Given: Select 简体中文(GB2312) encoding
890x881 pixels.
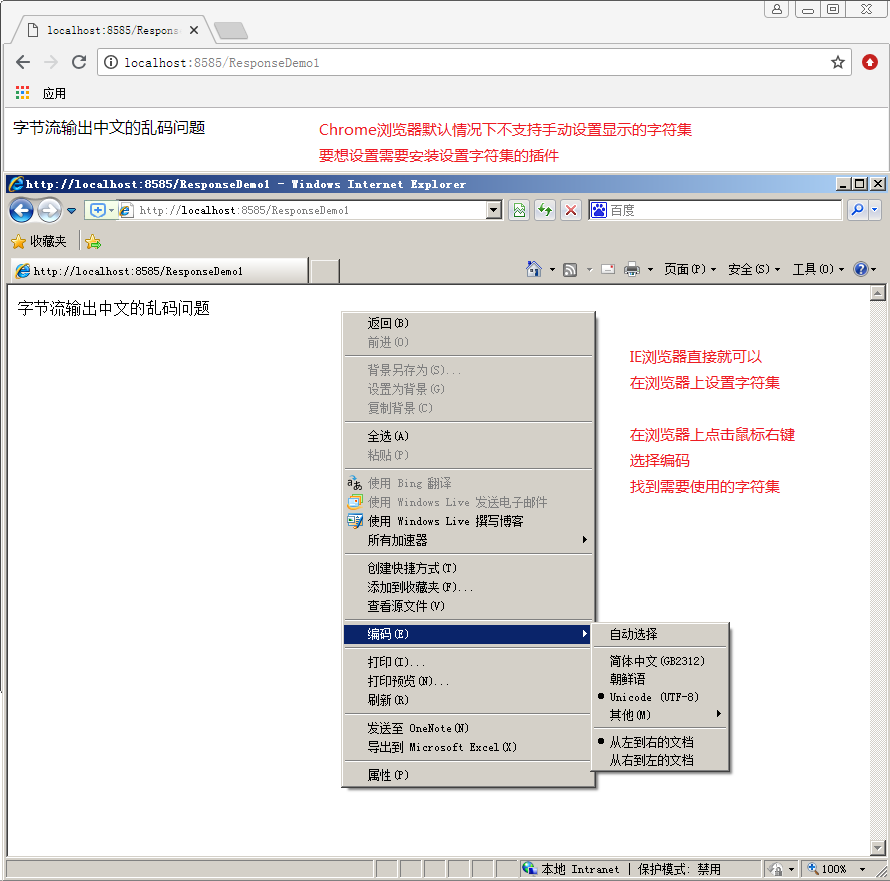Looking at the screenshot, I should 660,661.
